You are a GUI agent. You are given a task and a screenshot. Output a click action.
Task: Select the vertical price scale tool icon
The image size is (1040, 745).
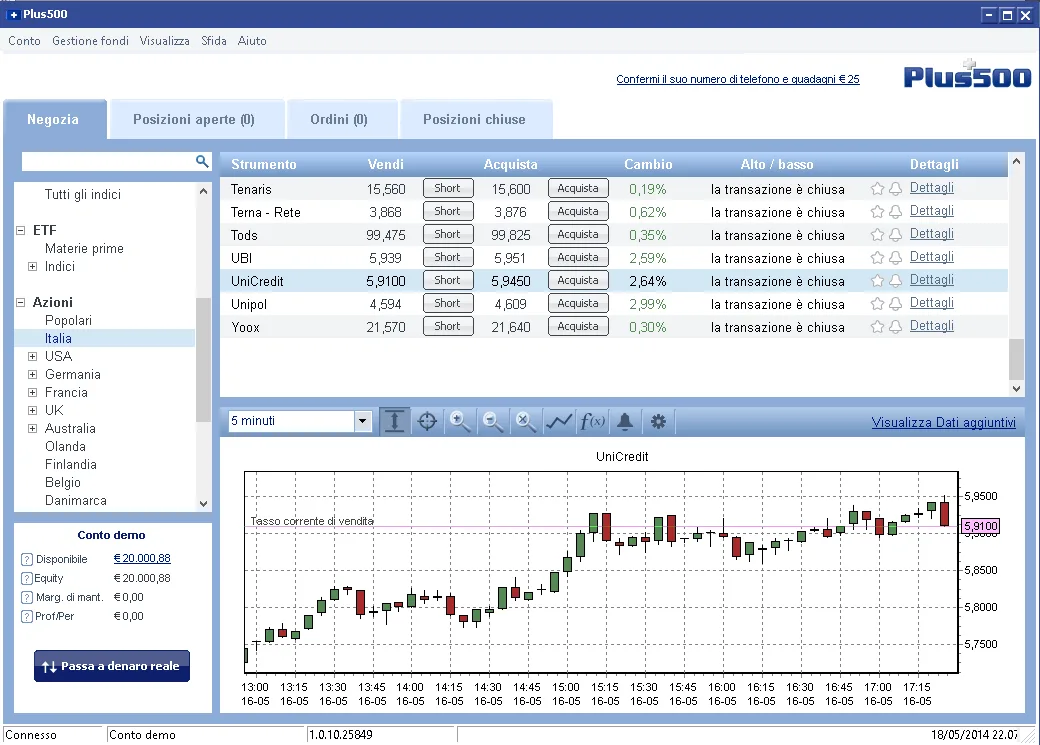394,421
